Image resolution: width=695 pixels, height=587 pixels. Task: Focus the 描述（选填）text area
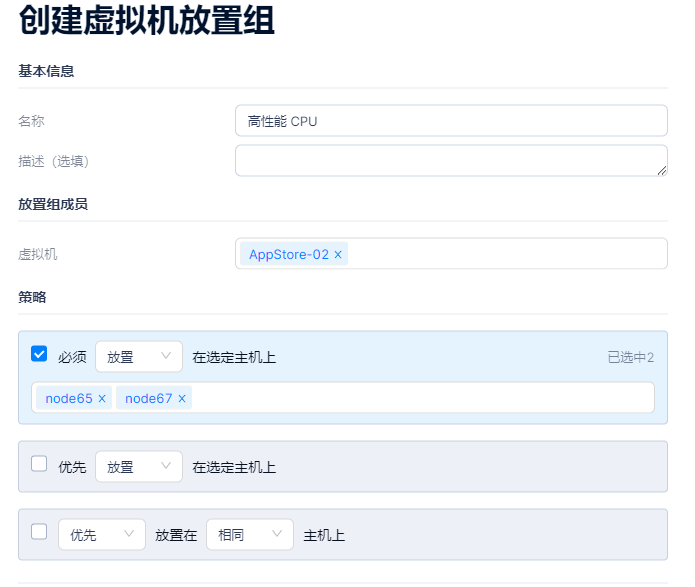[451, 160]
